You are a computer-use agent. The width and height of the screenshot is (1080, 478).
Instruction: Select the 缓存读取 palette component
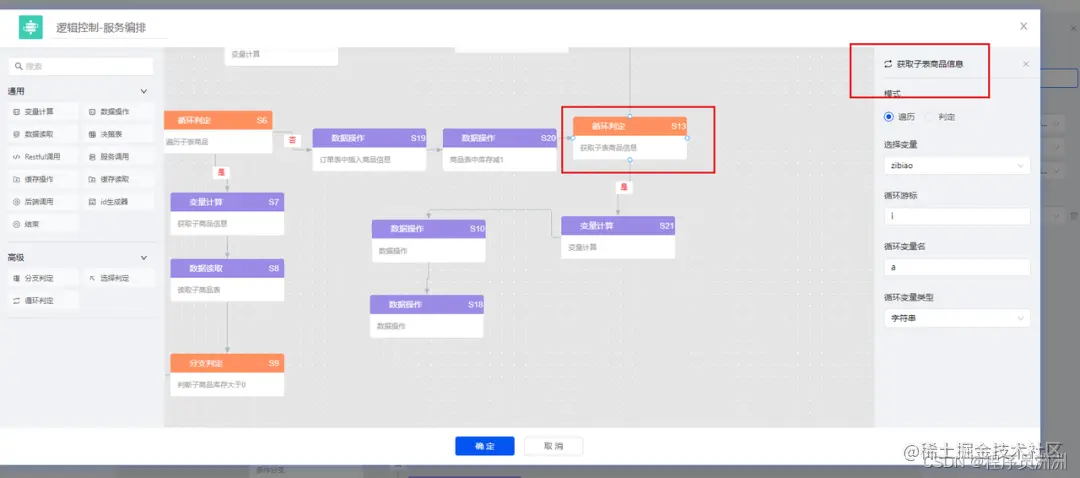point(120,180)
